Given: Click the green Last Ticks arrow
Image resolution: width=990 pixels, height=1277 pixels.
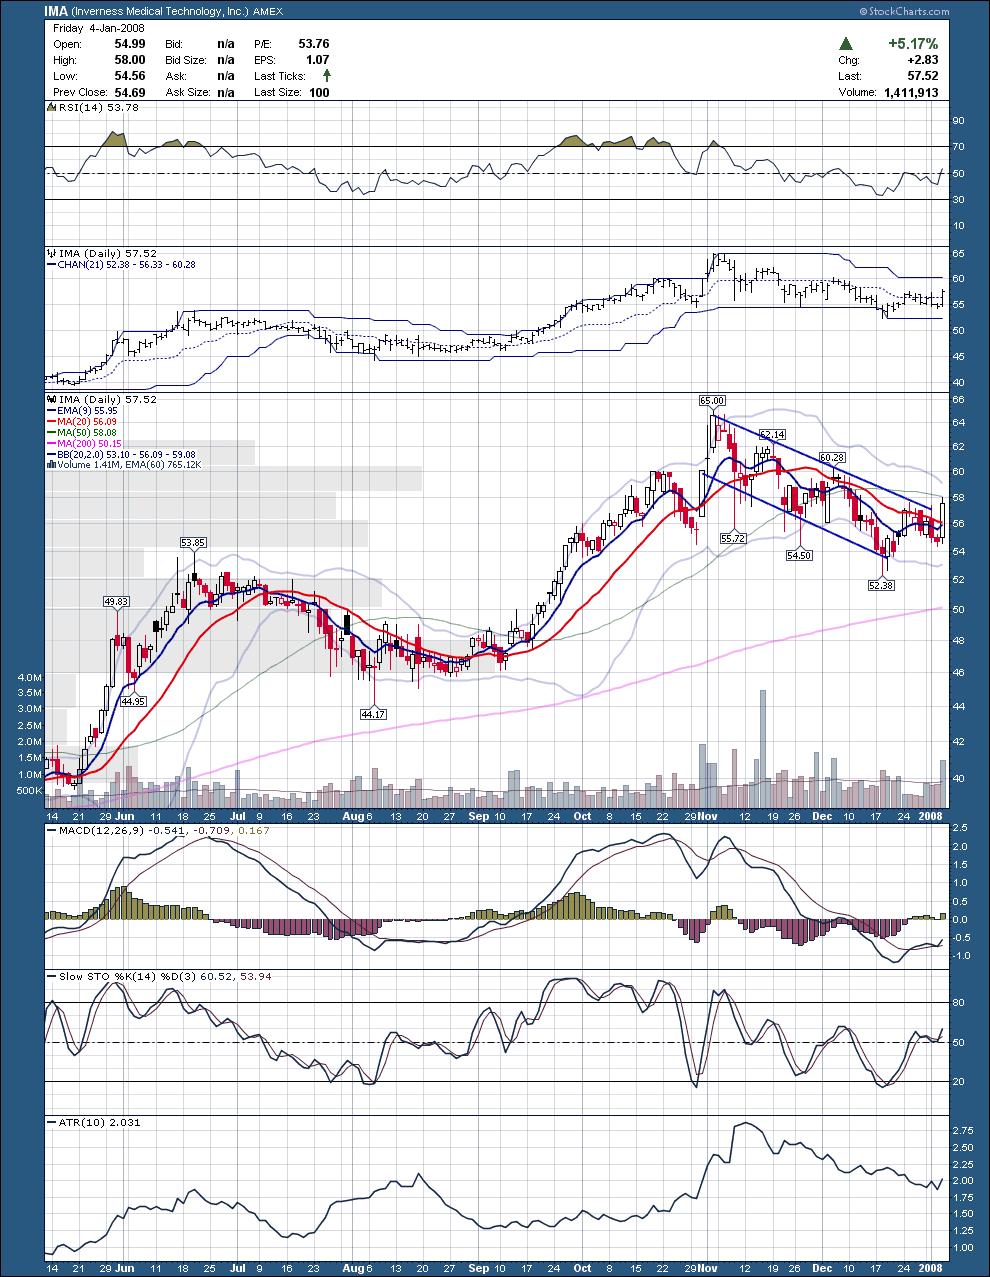Looking at the screenshot, I should (x=326, y=76).
